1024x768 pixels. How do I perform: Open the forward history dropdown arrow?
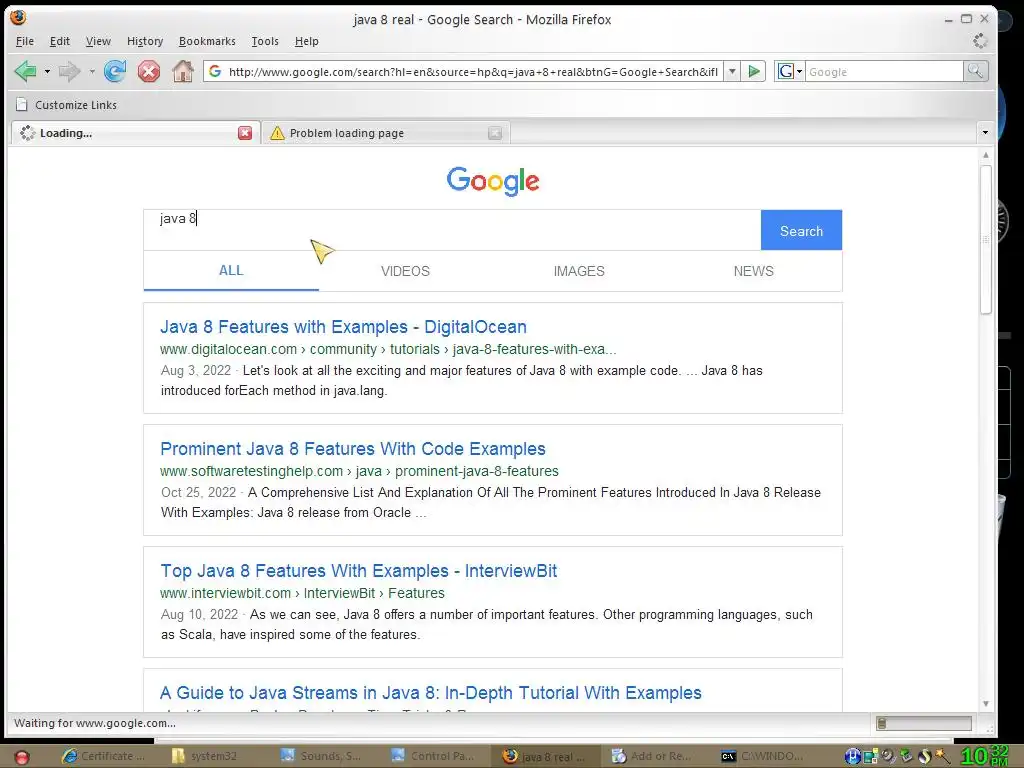click(x=91, y=71)
